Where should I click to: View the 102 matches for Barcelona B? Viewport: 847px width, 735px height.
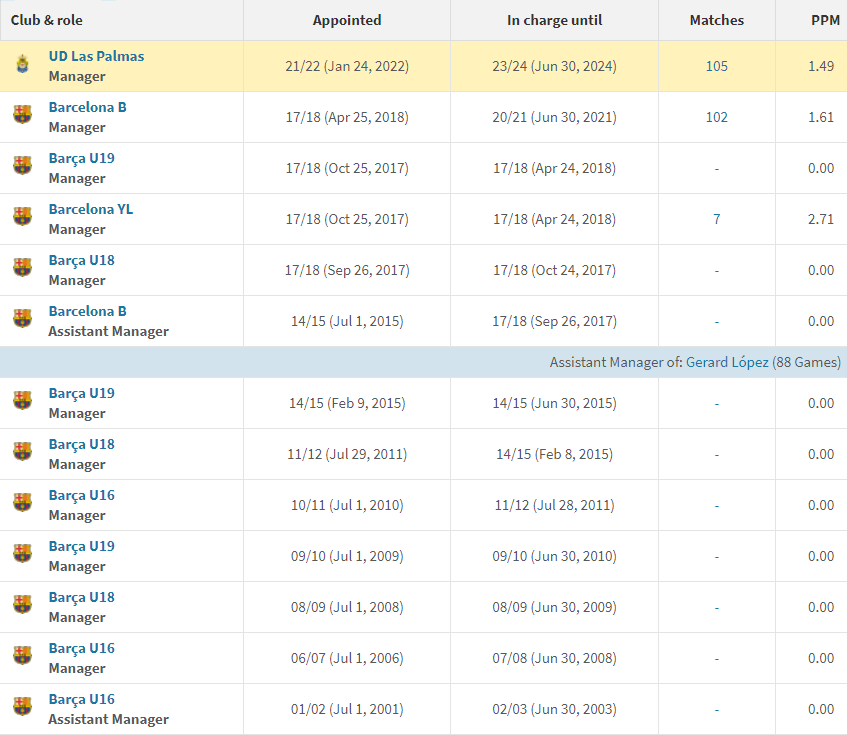pos(716,117)
